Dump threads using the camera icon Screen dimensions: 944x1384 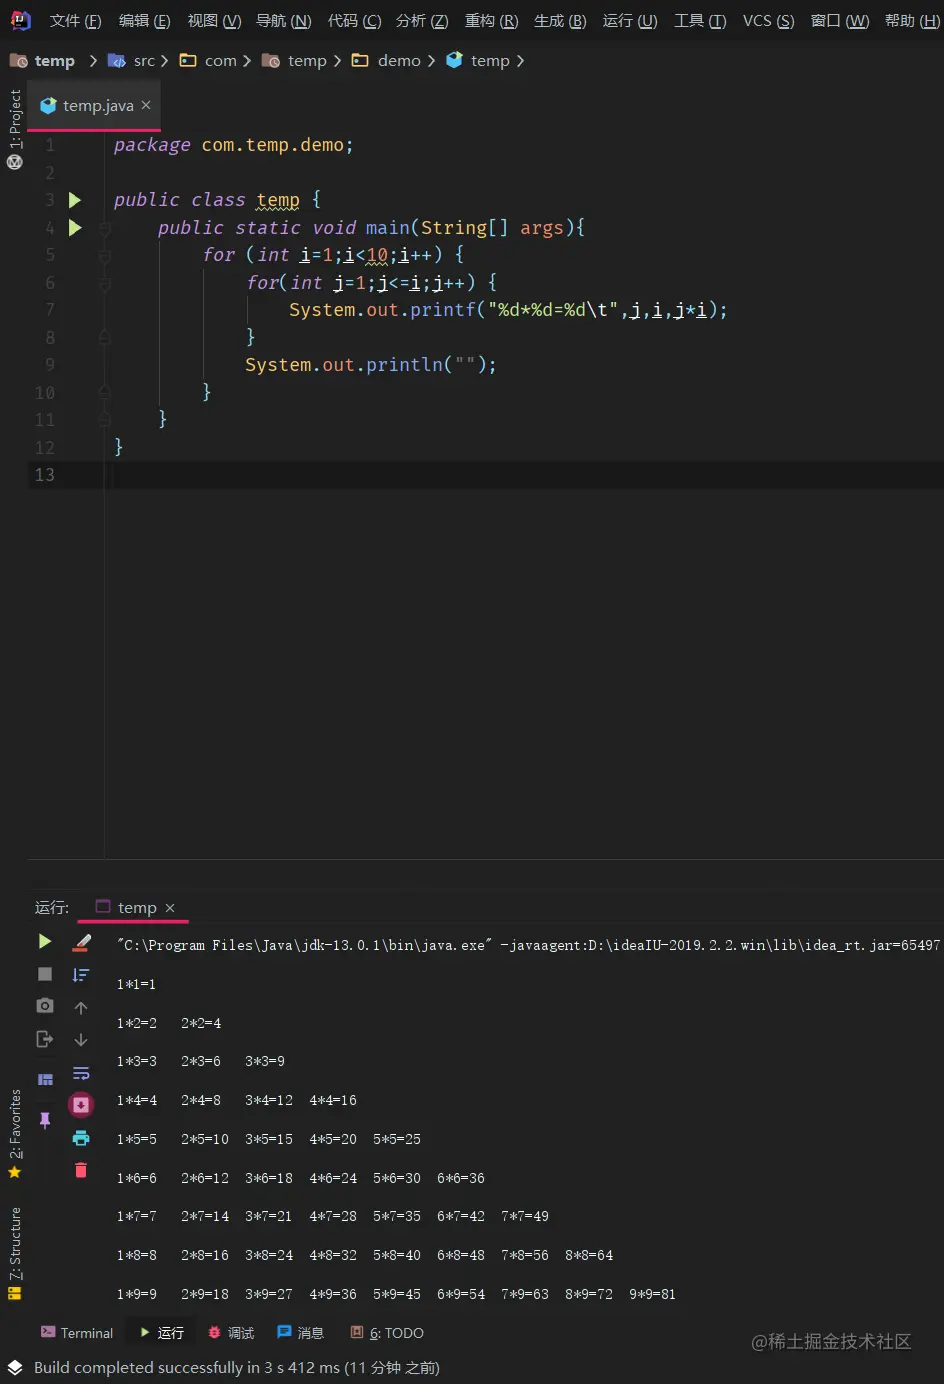(44, 1005)
